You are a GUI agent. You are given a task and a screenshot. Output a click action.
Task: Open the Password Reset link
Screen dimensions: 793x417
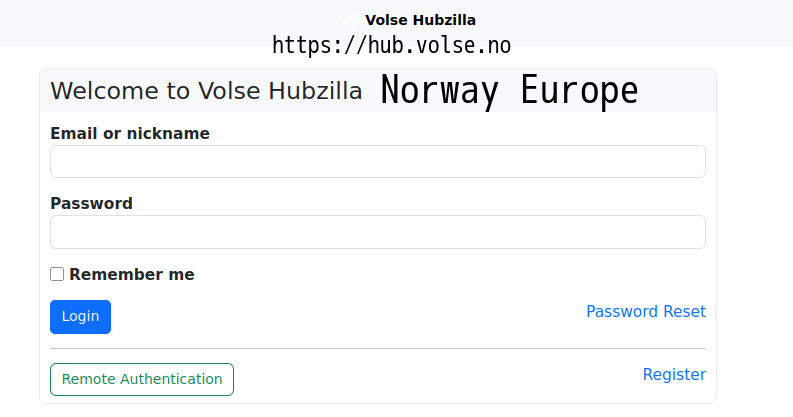(x=646, y=311)
